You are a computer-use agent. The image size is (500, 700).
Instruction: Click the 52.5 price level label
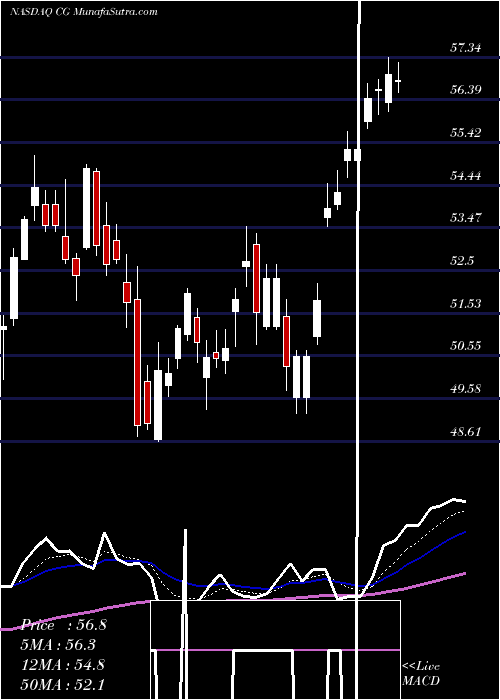pyautogui.click(x=462, y=261)
